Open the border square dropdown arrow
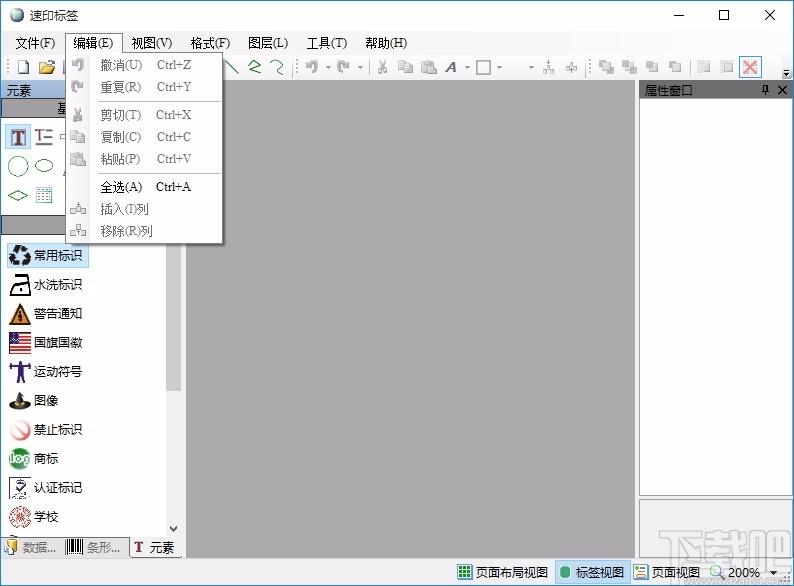The height and width of the screenshot is (586, 794). (499, 67)
